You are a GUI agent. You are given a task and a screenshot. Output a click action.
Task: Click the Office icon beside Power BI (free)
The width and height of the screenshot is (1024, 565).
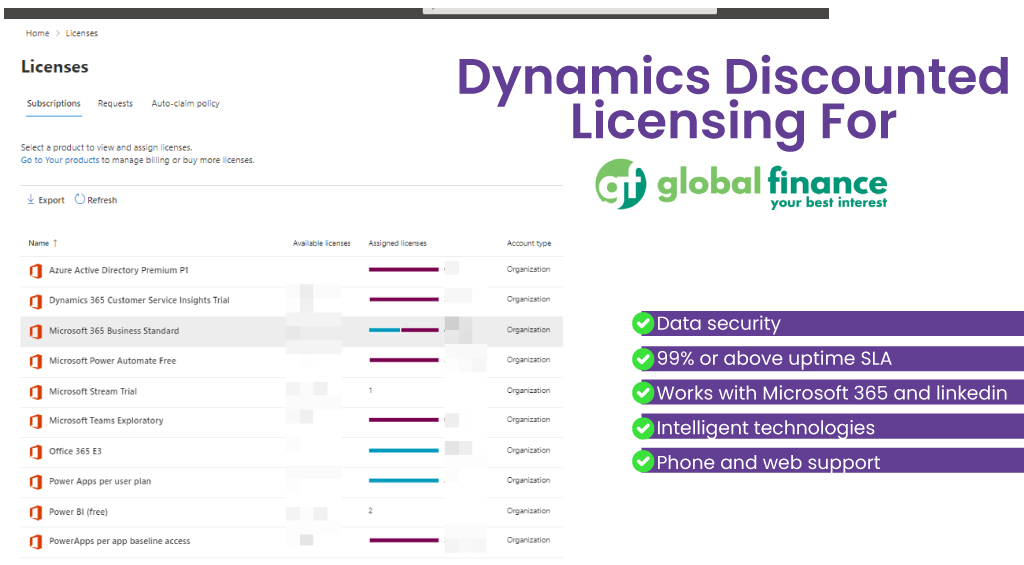coord(36,512)
